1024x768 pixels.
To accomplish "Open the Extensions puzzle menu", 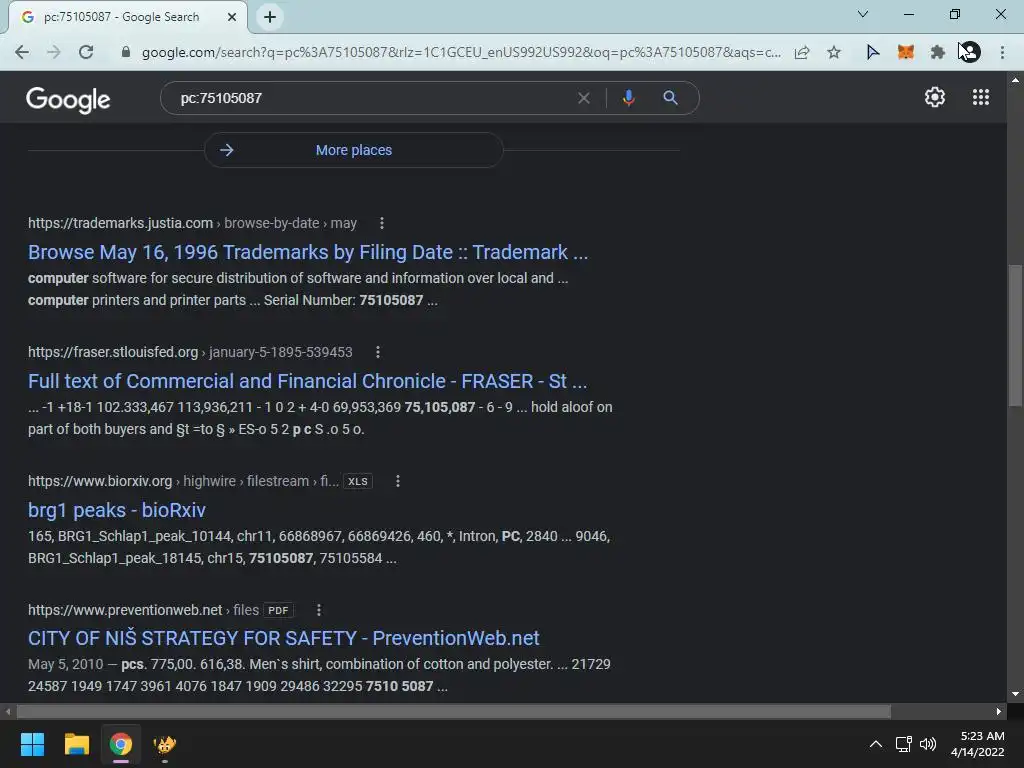I will (x=938, y=52).
